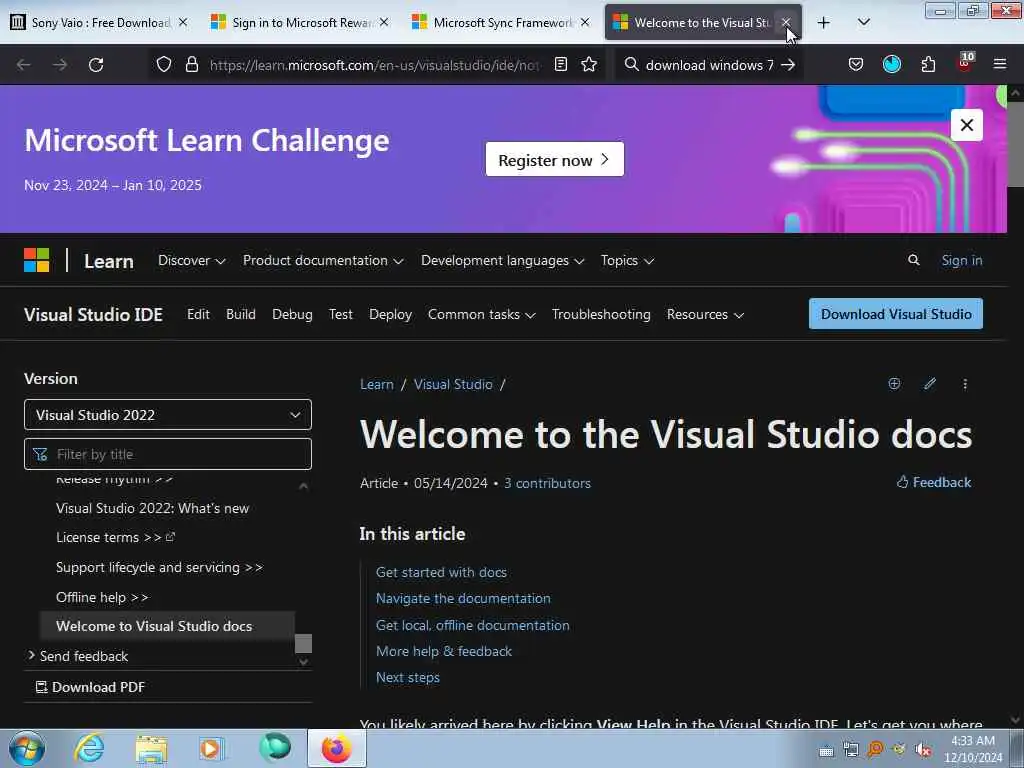Close the Microsoft Sync Framework tab
Viewport: 1024px width, 768px height.
click(584, 22)
